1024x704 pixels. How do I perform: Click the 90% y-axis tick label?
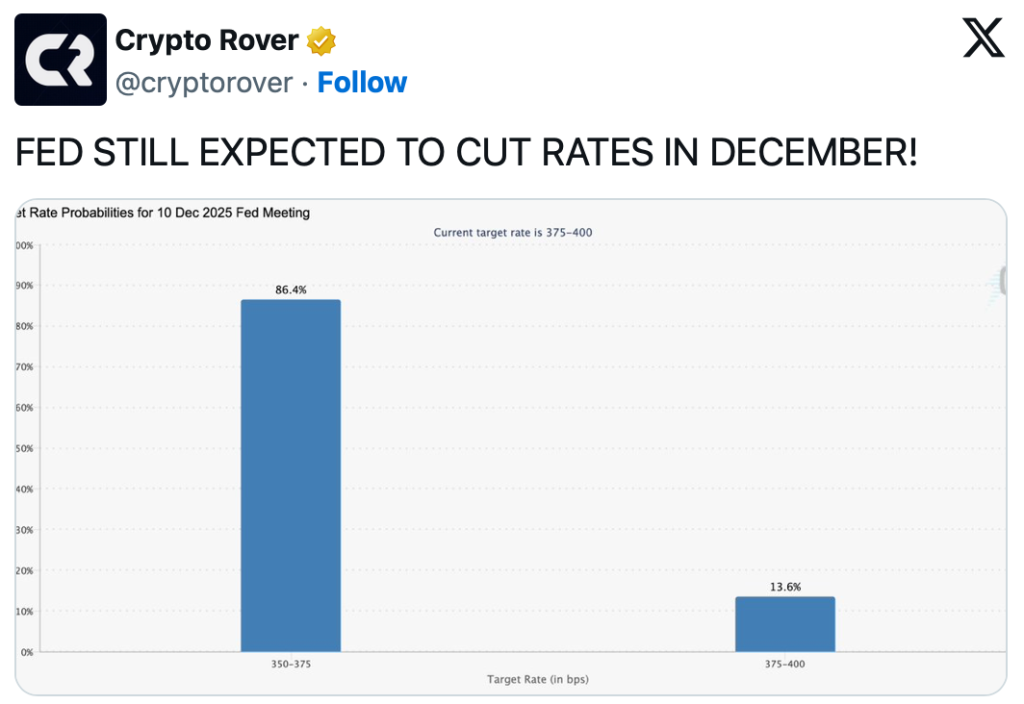pyautogui.click(x=24, y=285)
